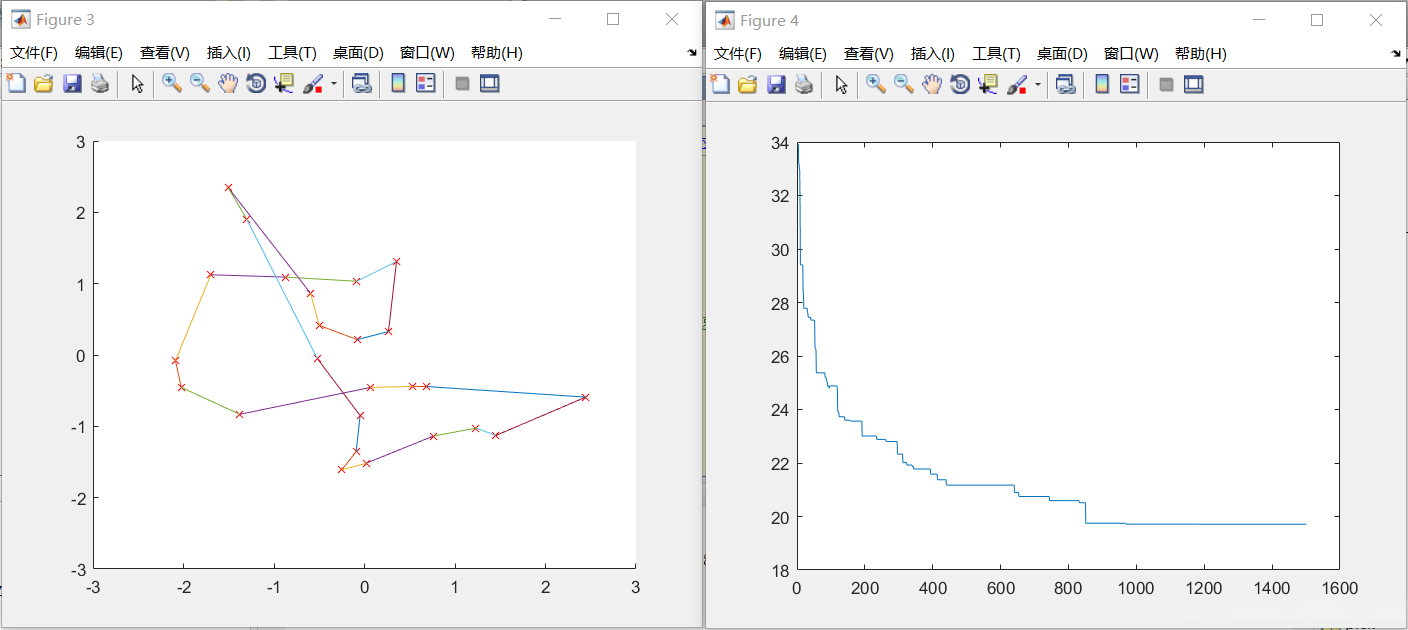Expand Brush tool color dropdown in Figure 3
Image resolution: width=1408 pixels, height=630 pixels.
(x=334, y=84)
